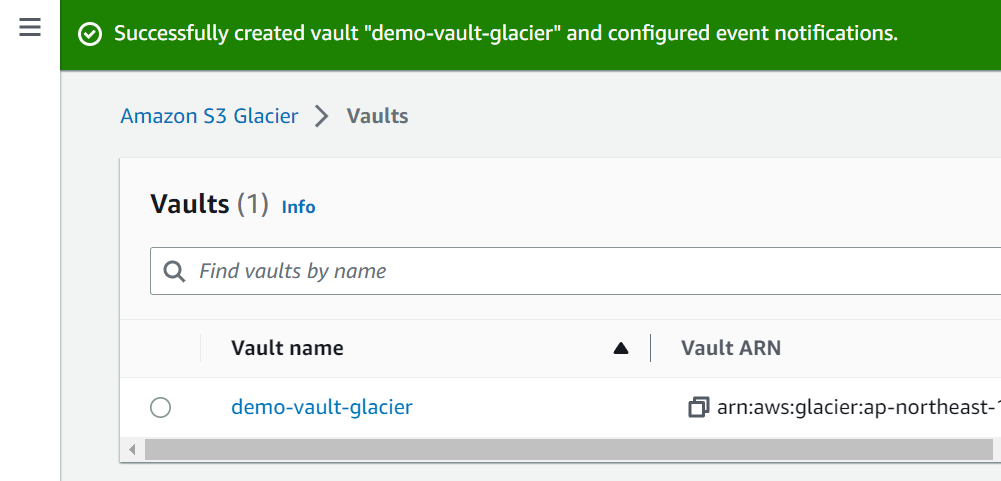The width and height of the screenshot is (1001, 481).
Task: Open the Info link beside Vaults
Action: (x=298, y=207)
